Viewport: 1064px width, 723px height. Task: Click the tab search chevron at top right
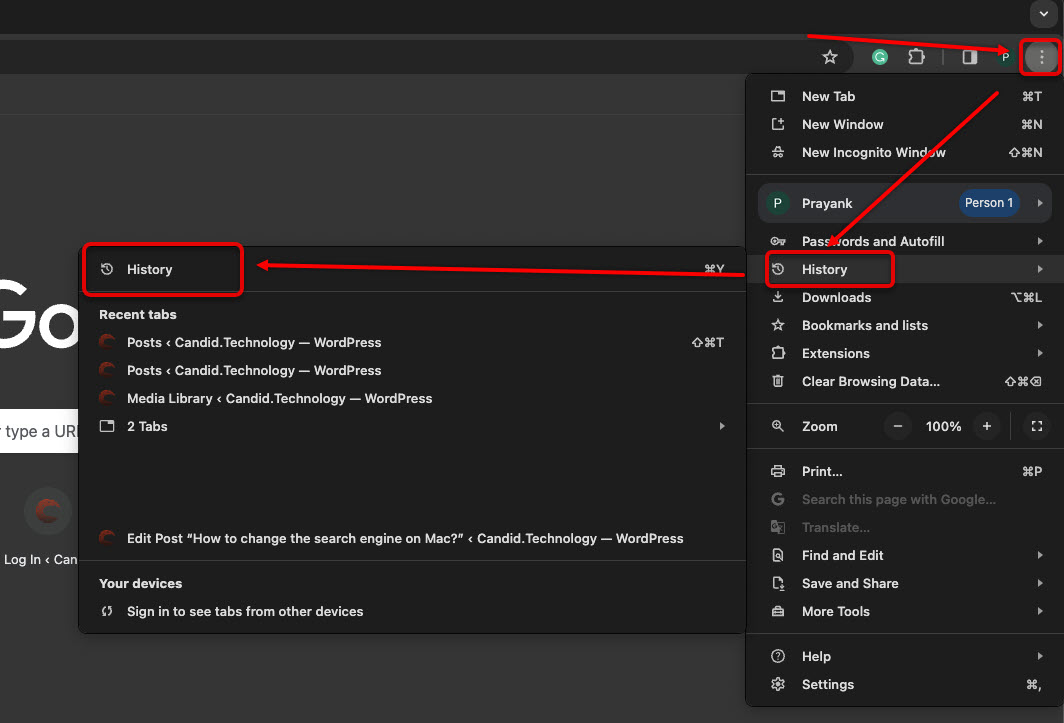tap(1043, 14)
